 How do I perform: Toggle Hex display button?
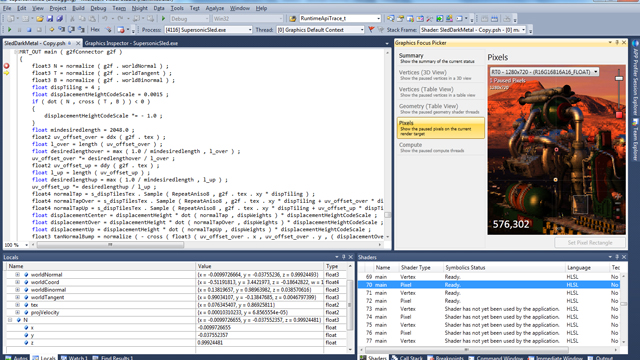(x=95, y=30)
